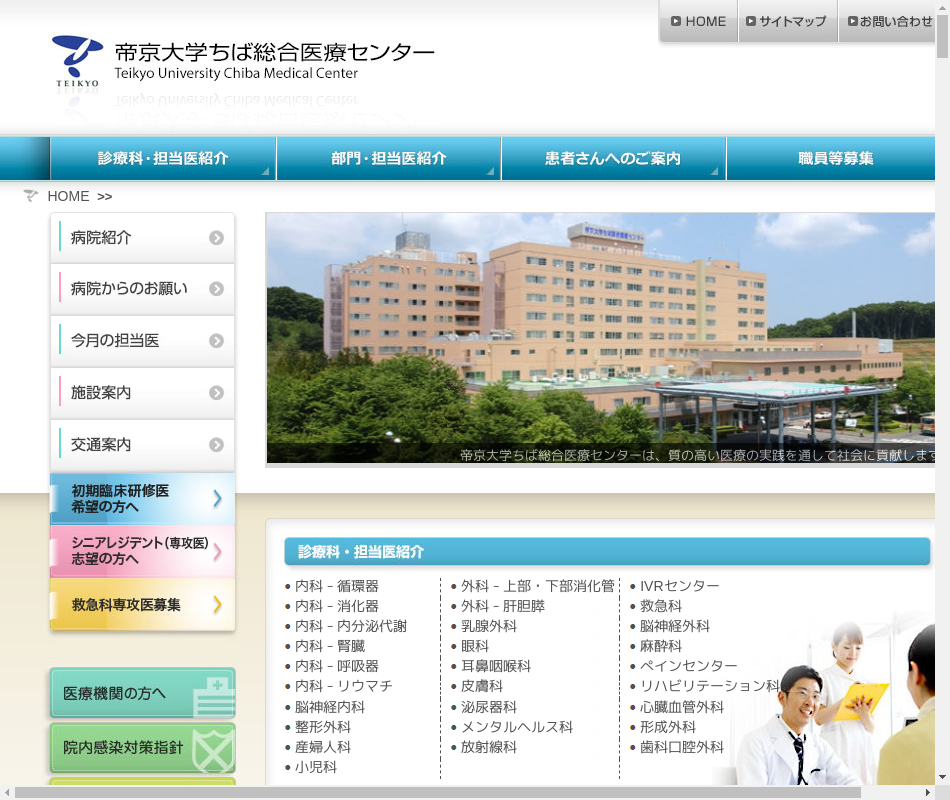Click the chevron on シニアレジデント banner
950x800 pixels.
click(218, 552)
